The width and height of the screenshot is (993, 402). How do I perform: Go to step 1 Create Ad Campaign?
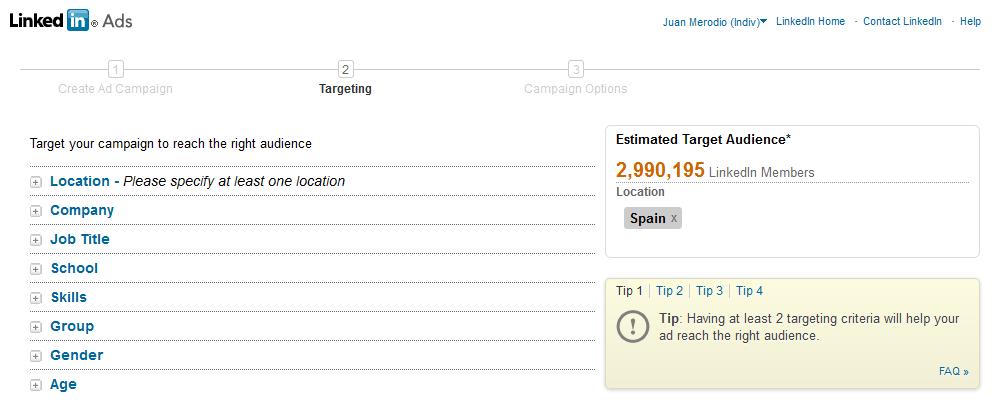[115, 89]
